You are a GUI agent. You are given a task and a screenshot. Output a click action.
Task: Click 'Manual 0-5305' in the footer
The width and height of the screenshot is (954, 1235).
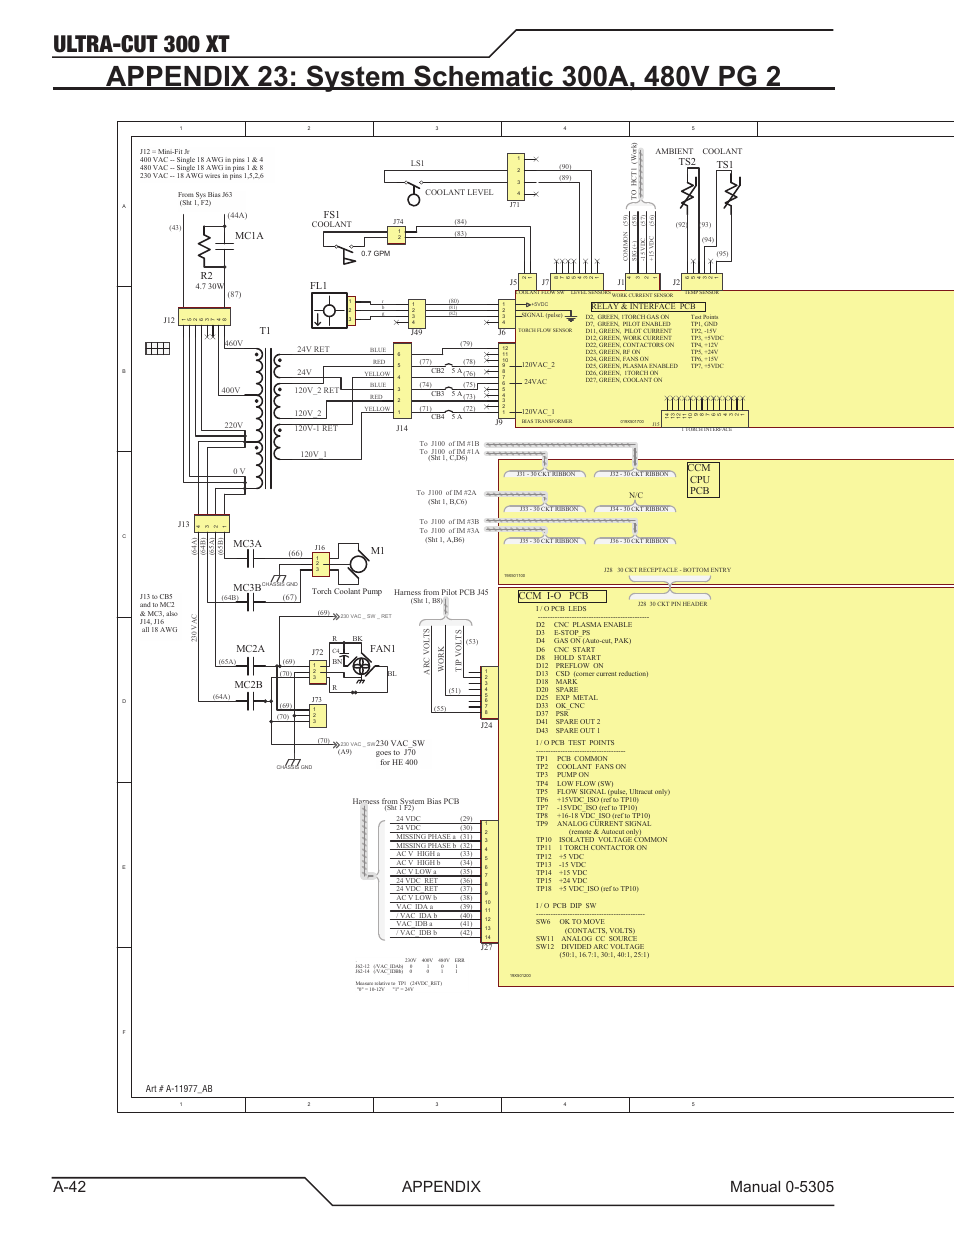[x=781, y=1186]
